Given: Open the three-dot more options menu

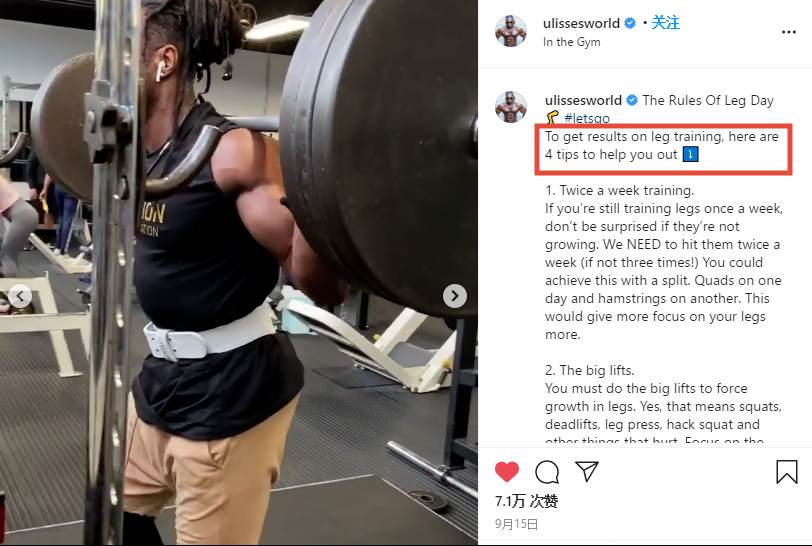Looking at the screenshot, I should point(789,32).
